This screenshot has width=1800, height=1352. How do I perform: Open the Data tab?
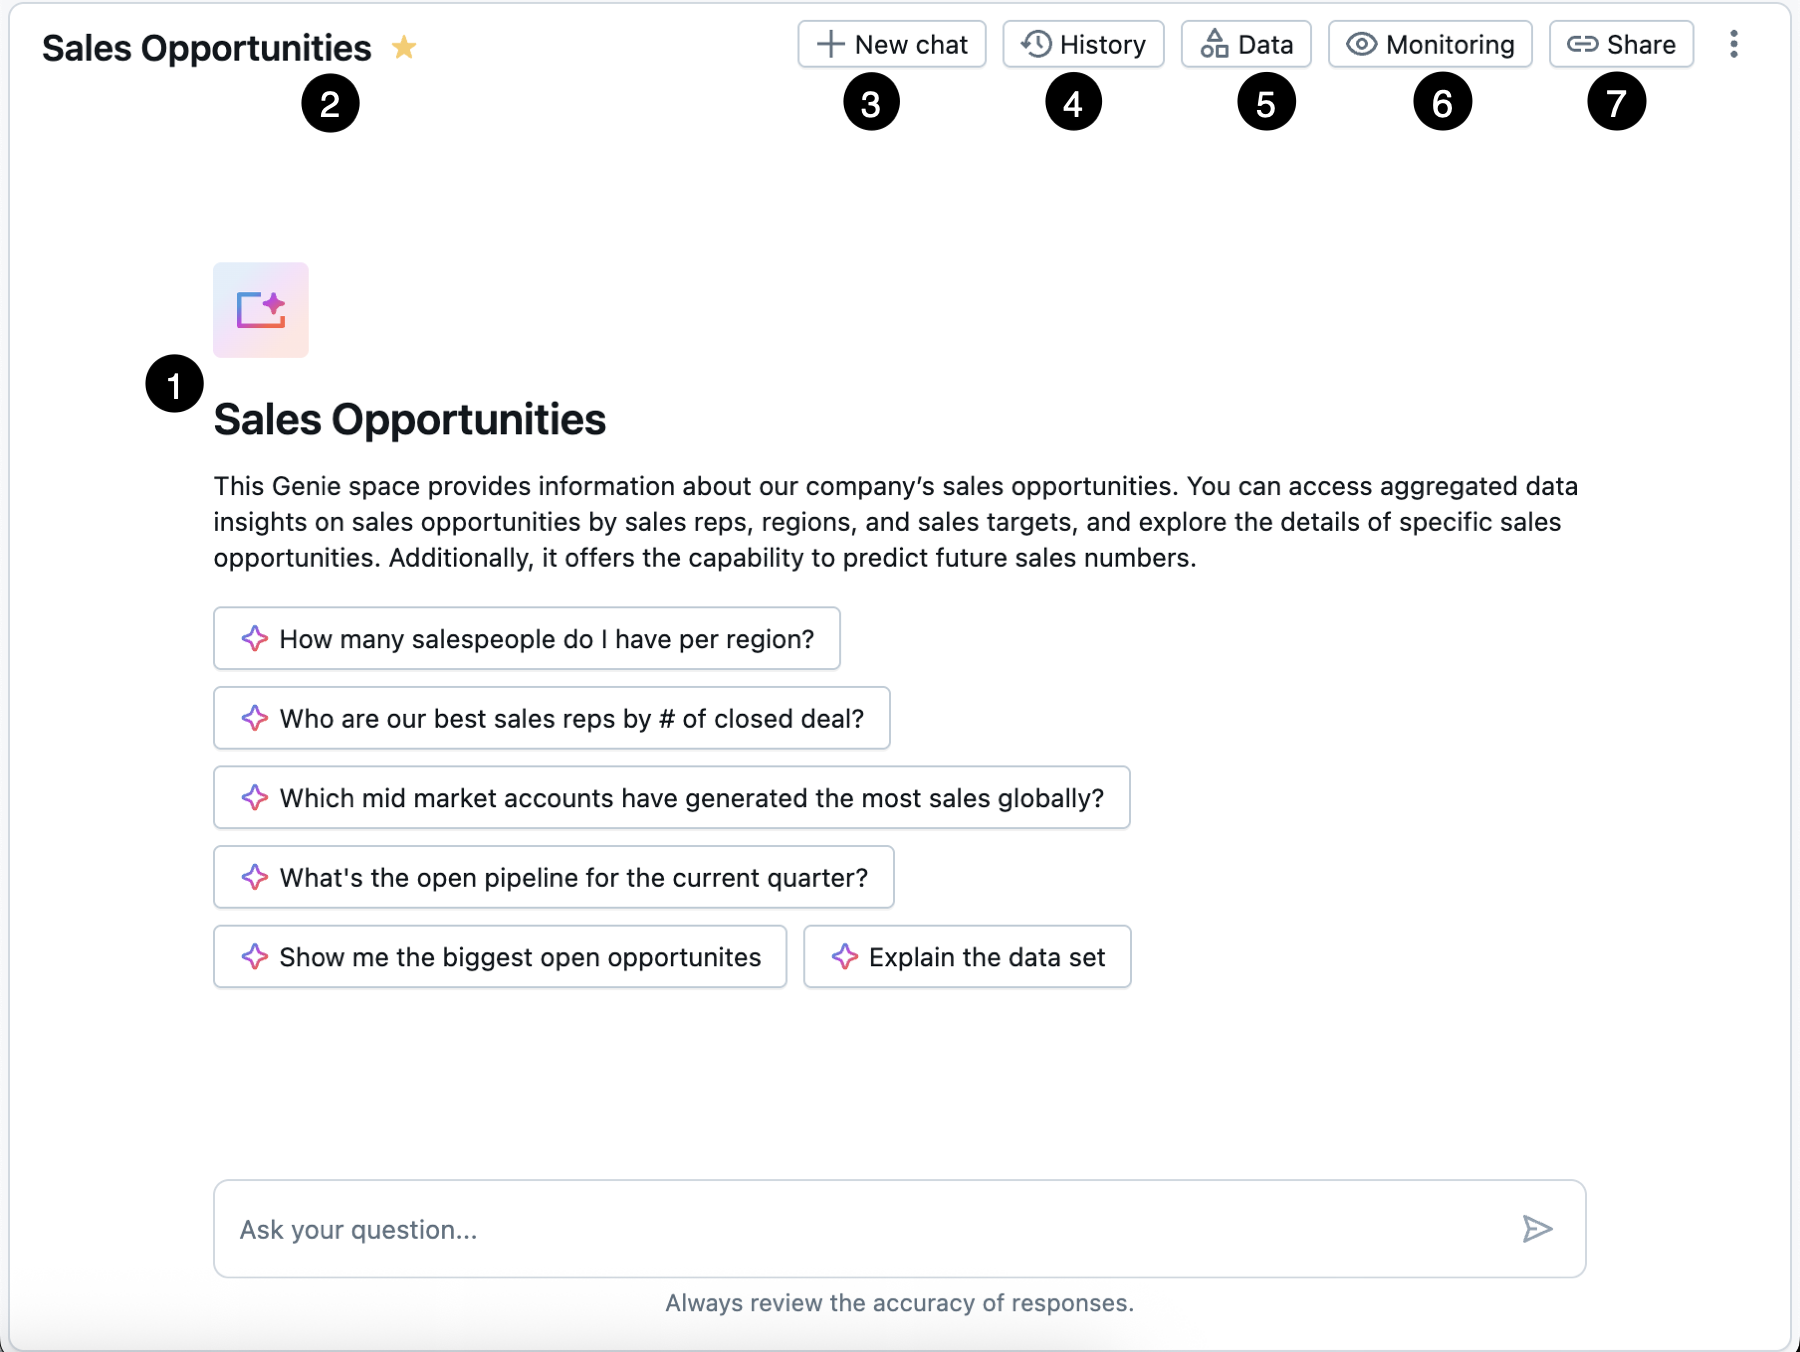[1246, 44]
